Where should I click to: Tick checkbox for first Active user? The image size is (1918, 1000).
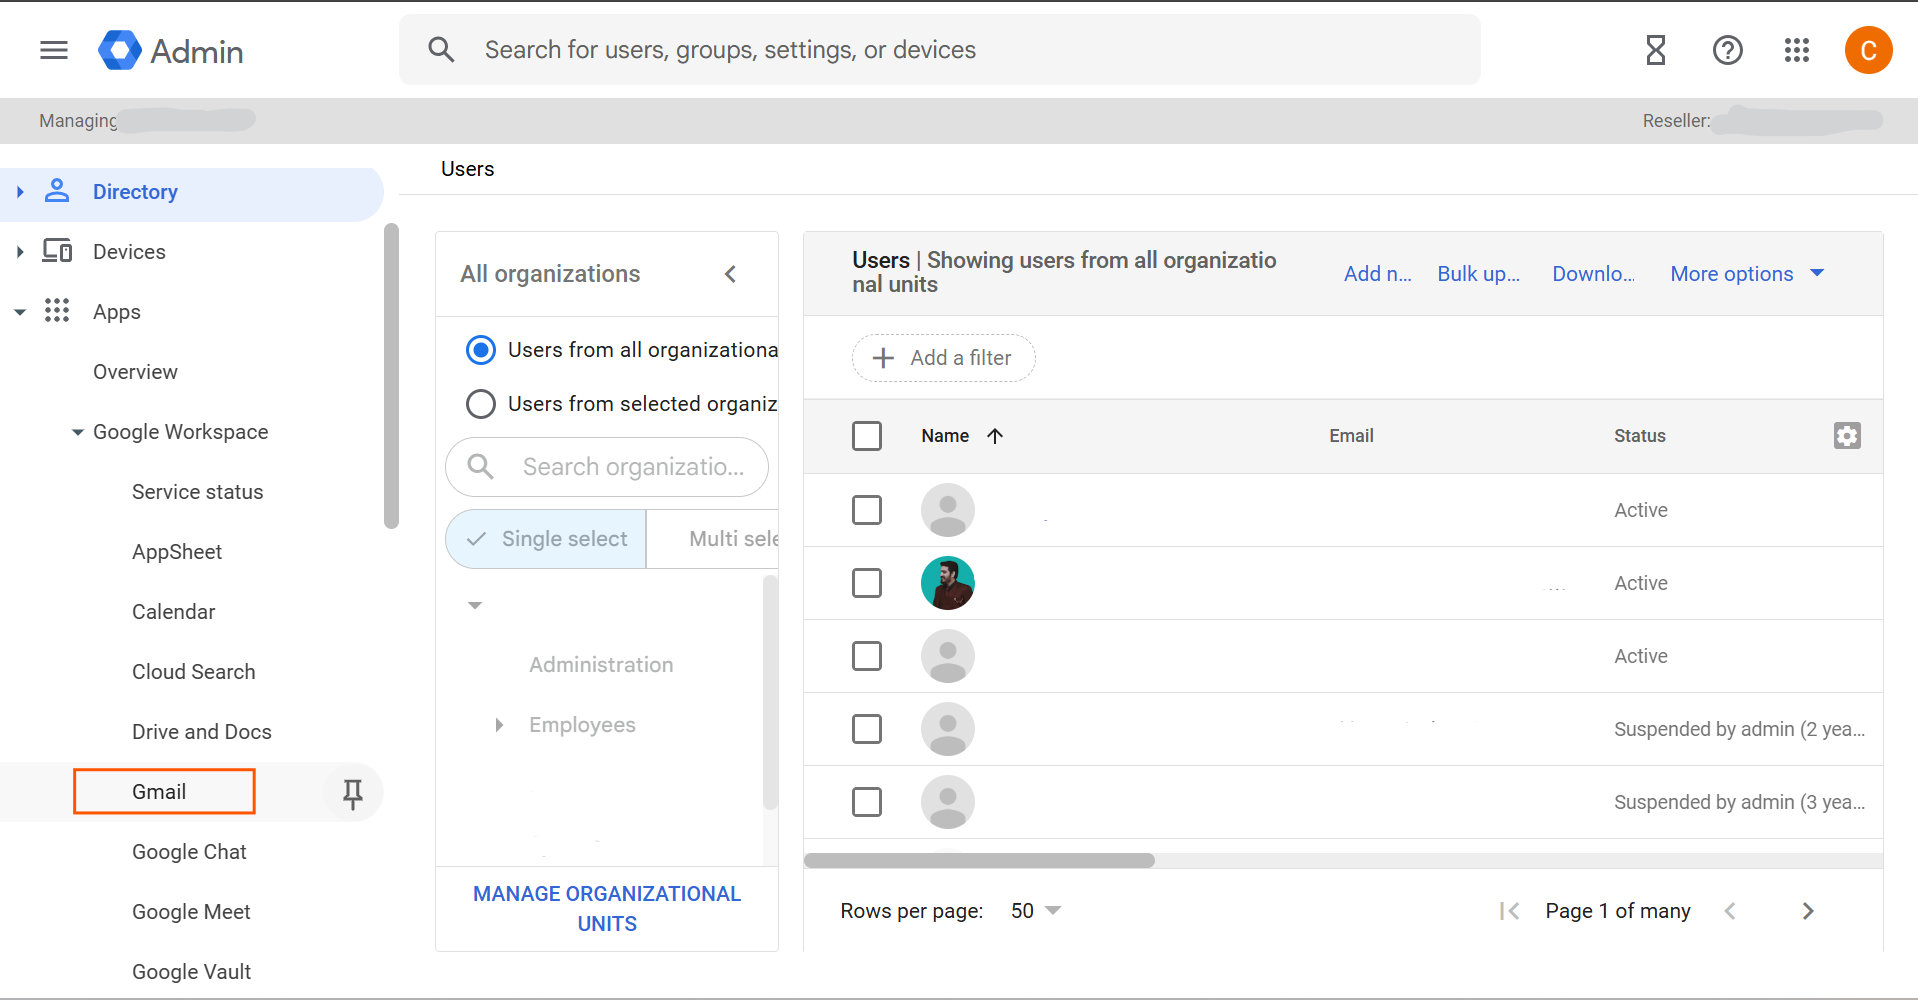867,510
